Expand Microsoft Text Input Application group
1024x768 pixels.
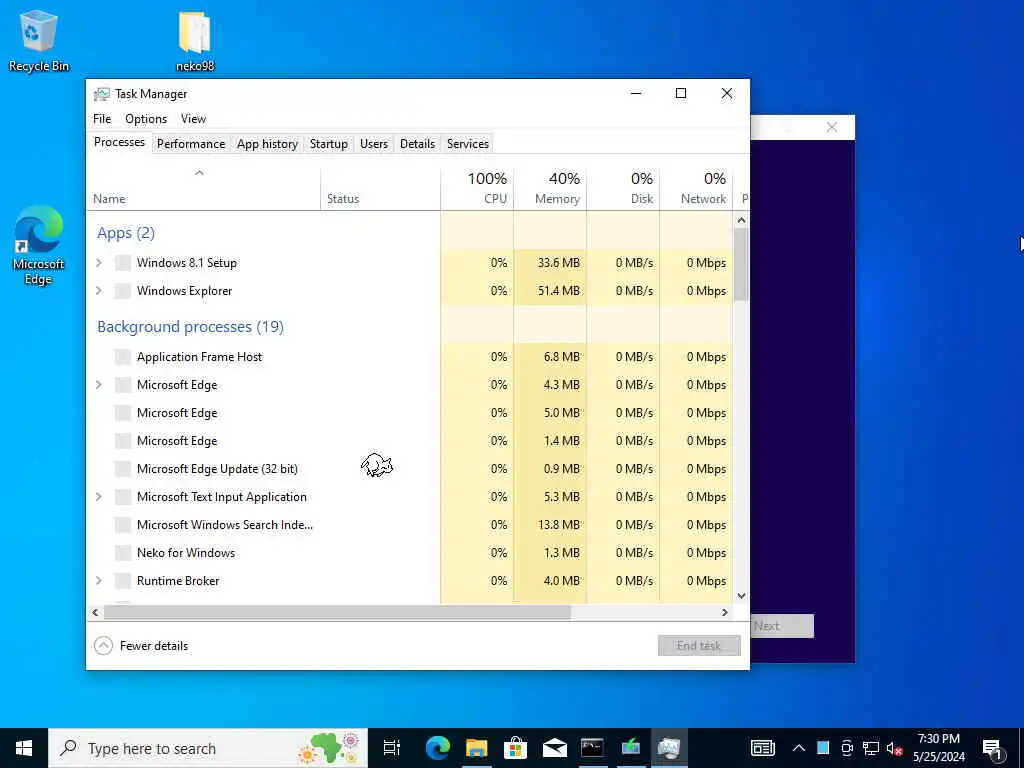[x=99, y=497]
